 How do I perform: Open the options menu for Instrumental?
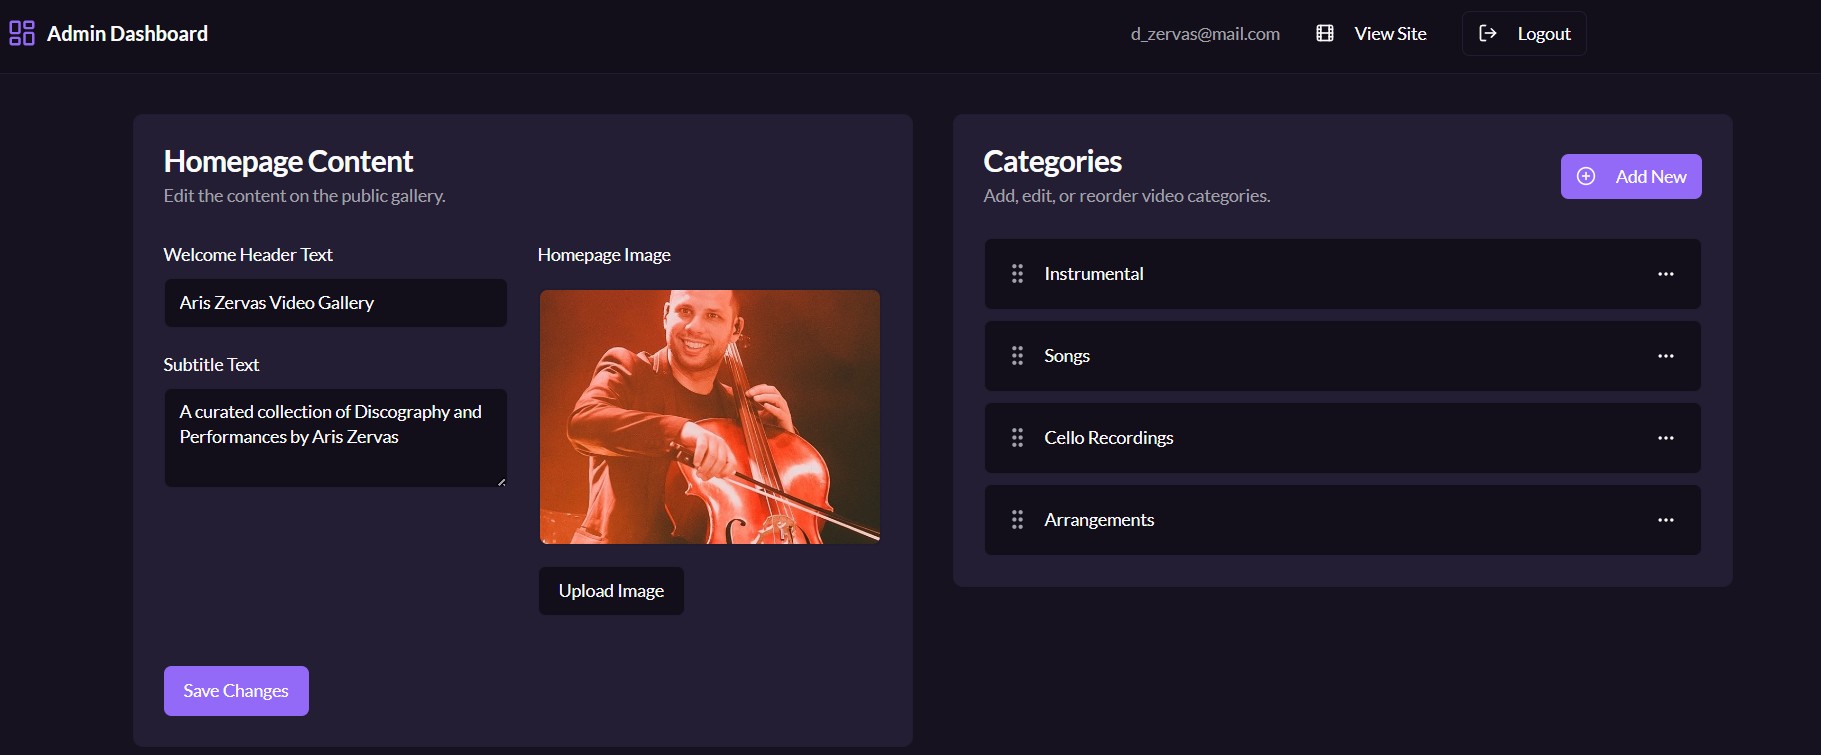pos(1665,274)
